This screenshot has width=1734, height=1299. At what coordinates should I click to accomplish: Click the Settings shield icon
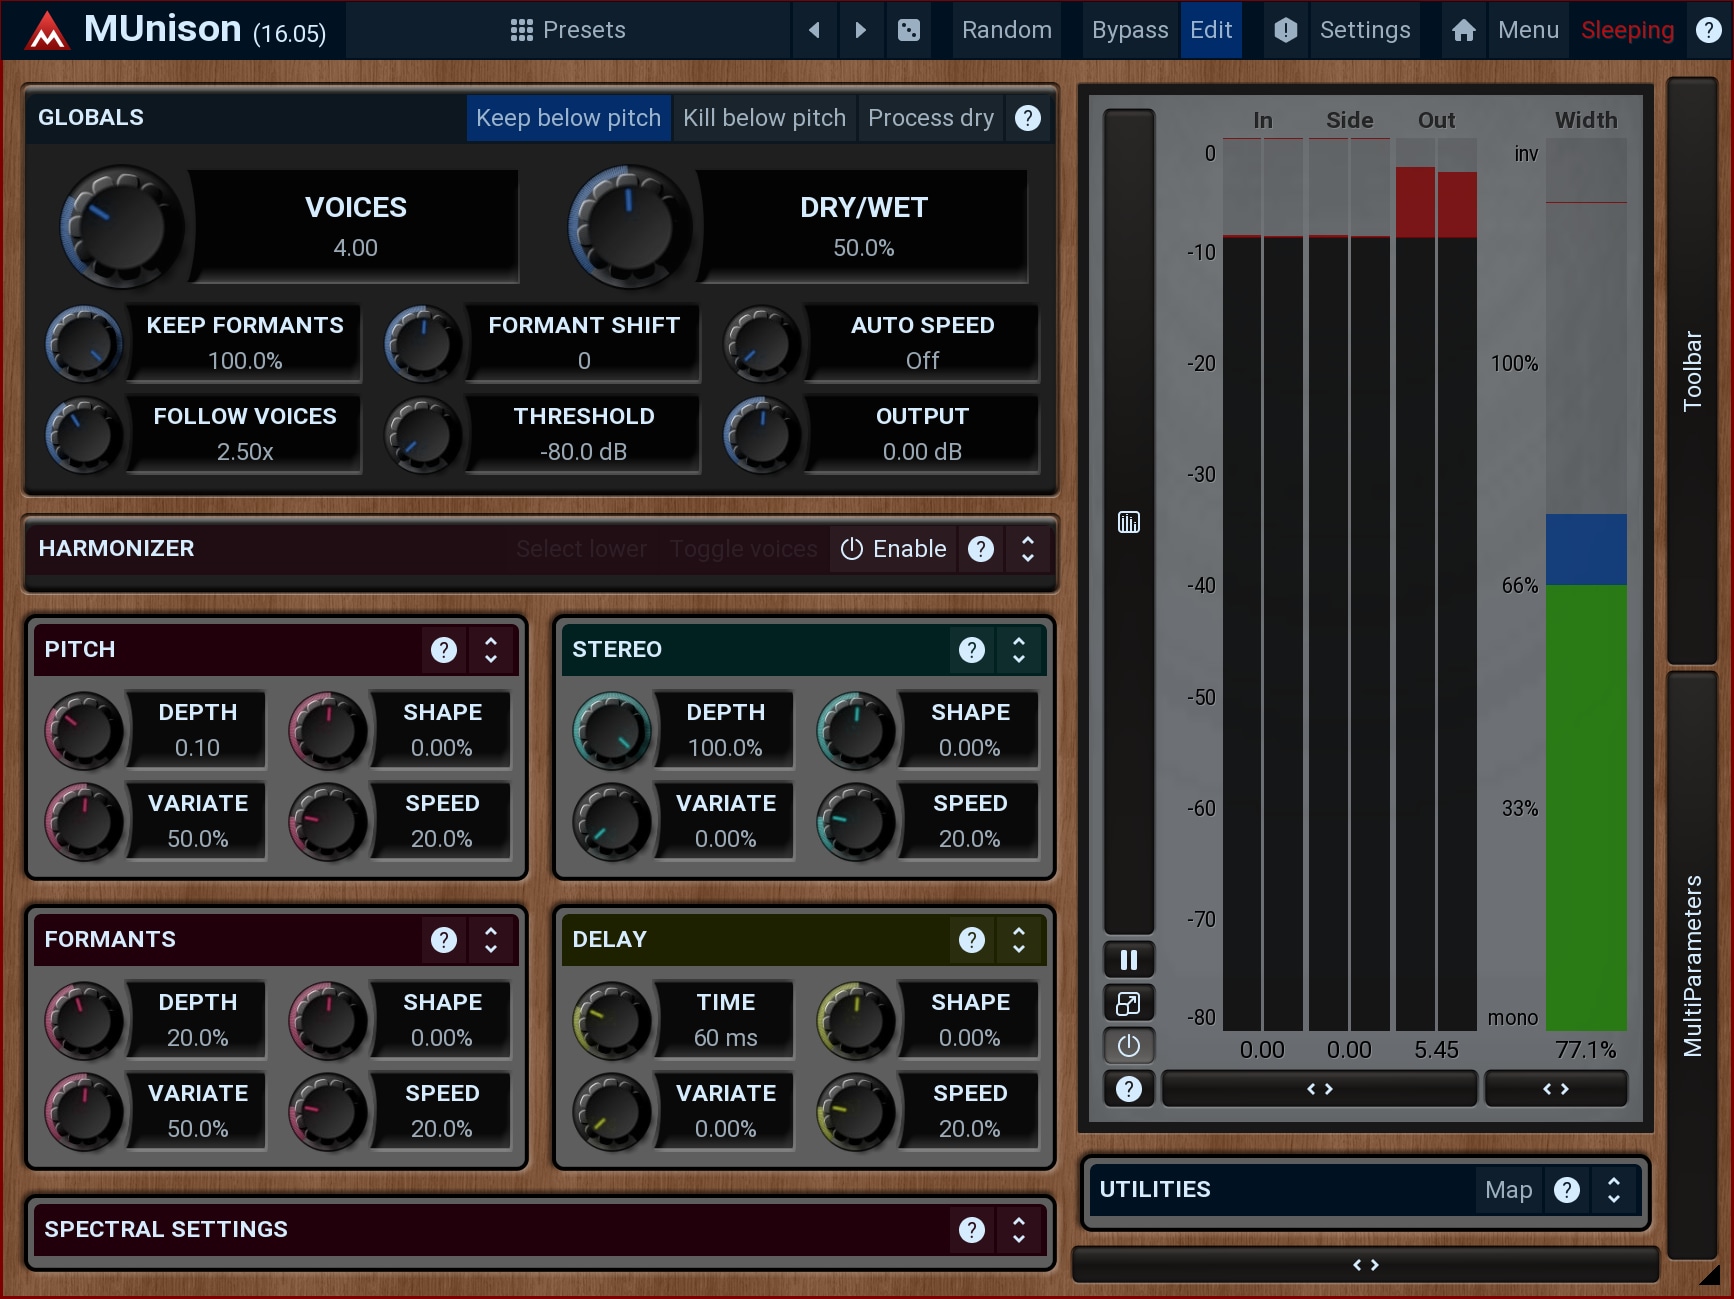pos(1286,30)
